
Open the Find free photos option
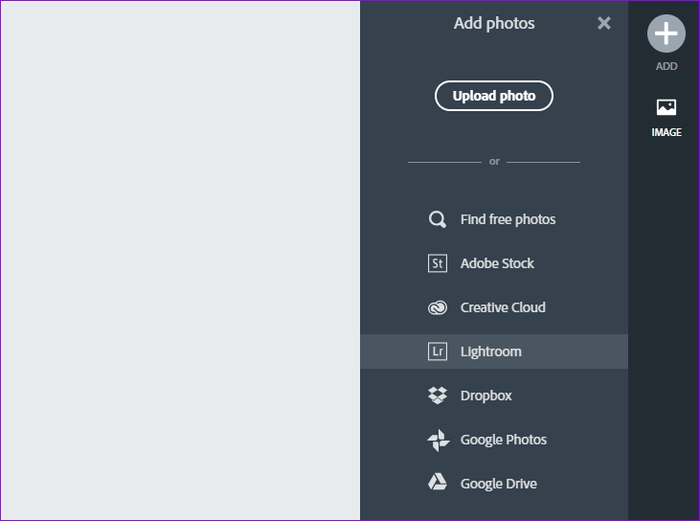[508, 220]
